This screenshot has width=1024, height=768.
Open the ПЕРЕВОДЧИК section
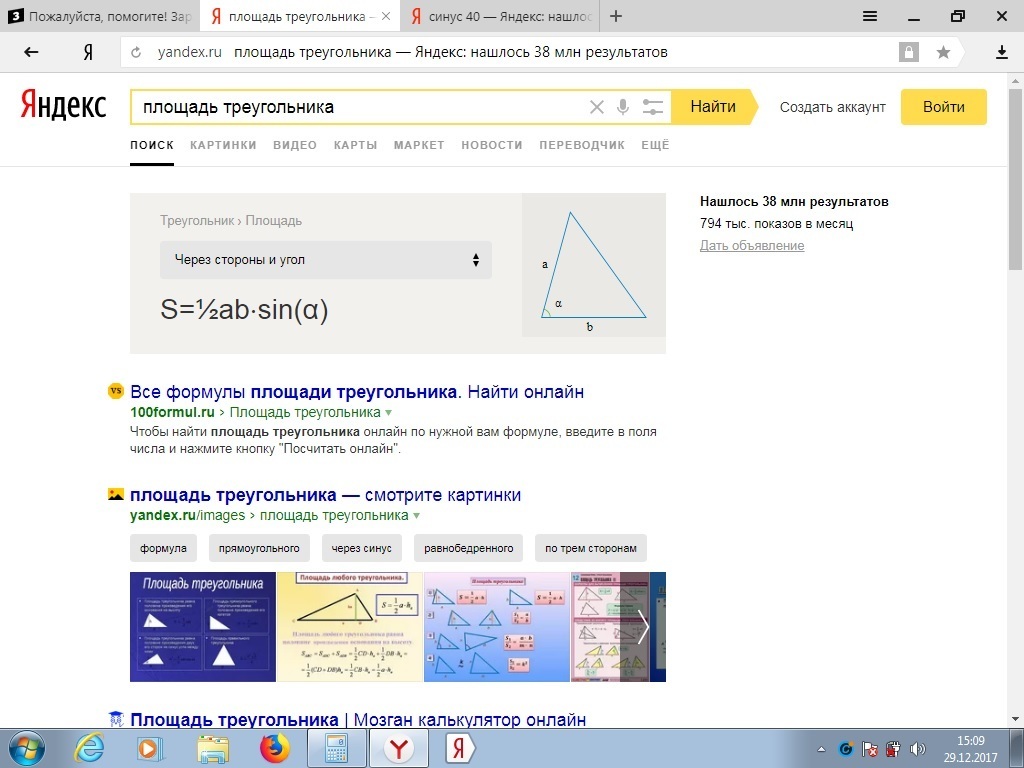[x=582, y=145]
